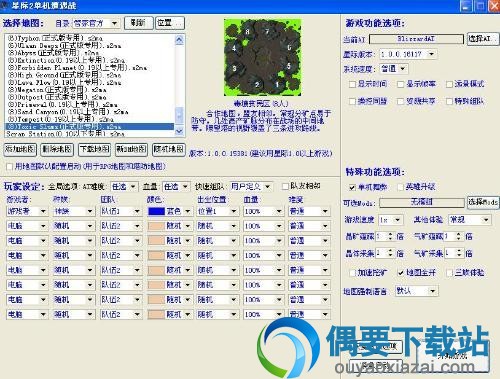Viewport: 500px width, 379px height.
Task: Select Sand Canyon map in the list
Action: click(90, 112)
